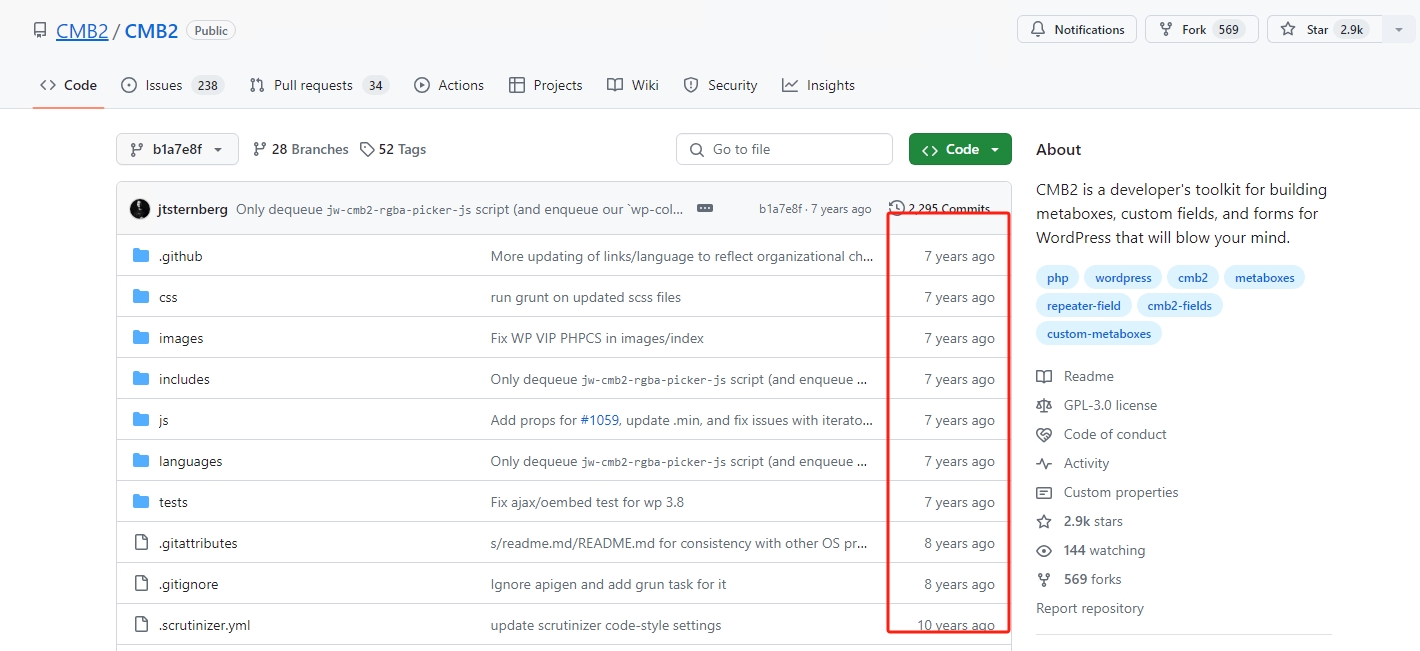Select the wordpress topic tag
Viewport: 1420px width, 651px height.
pos(1123,278)
